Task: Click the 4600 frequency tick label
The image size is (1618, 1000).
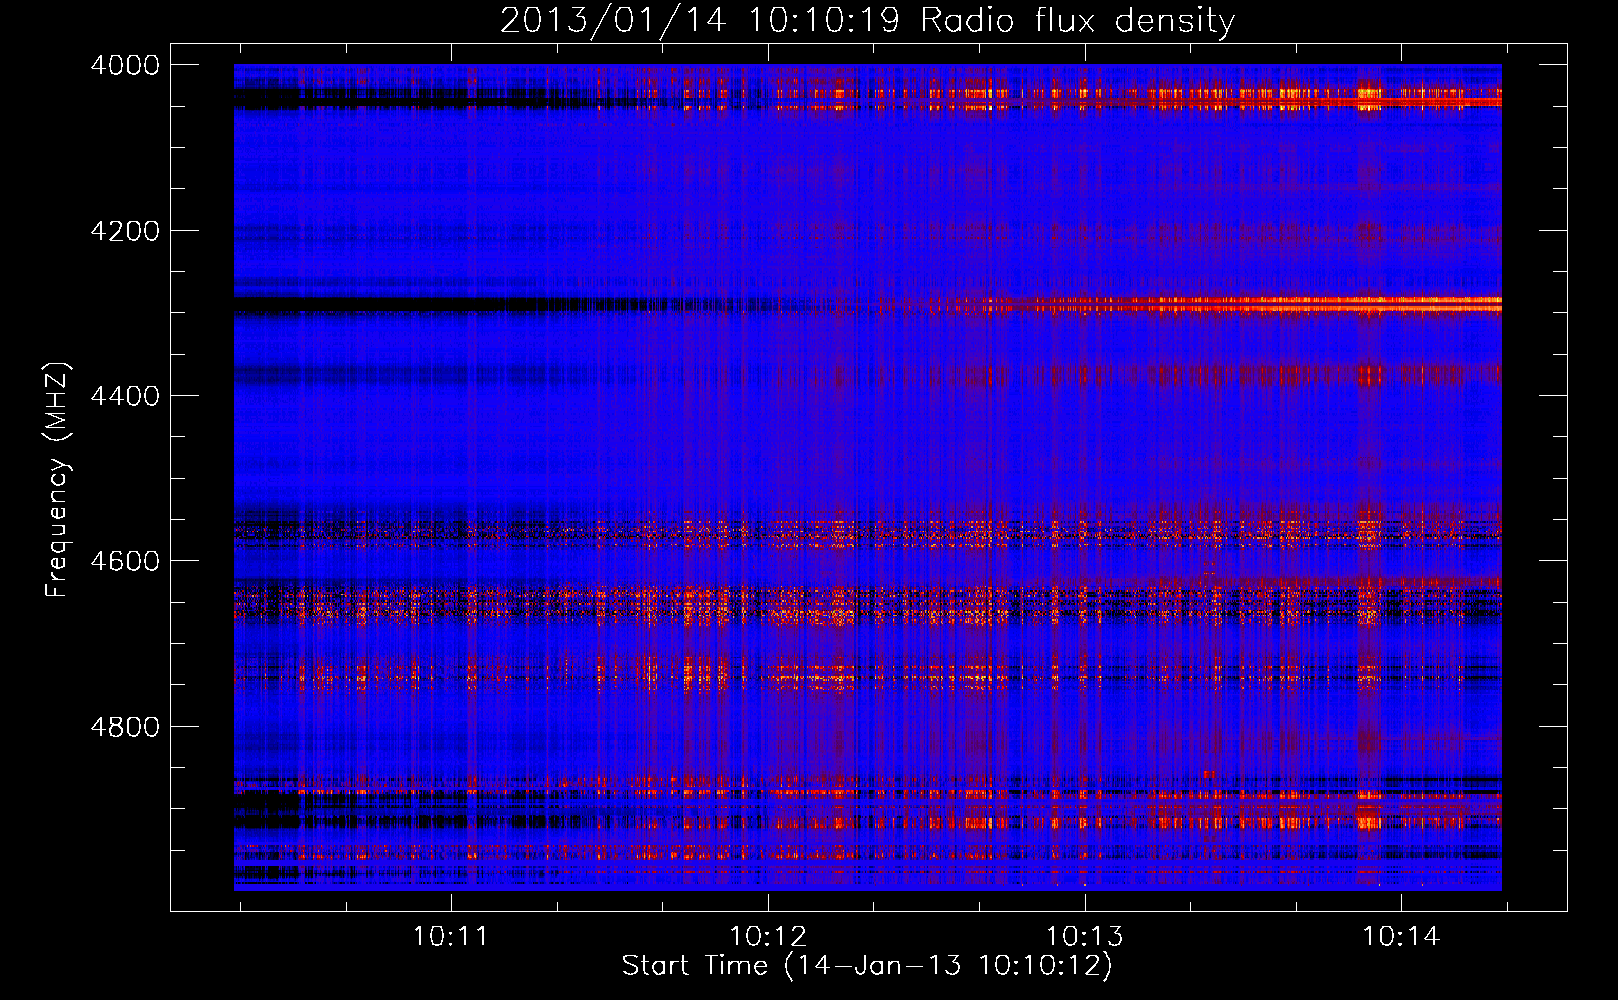Action: click(x=125, y=561)
